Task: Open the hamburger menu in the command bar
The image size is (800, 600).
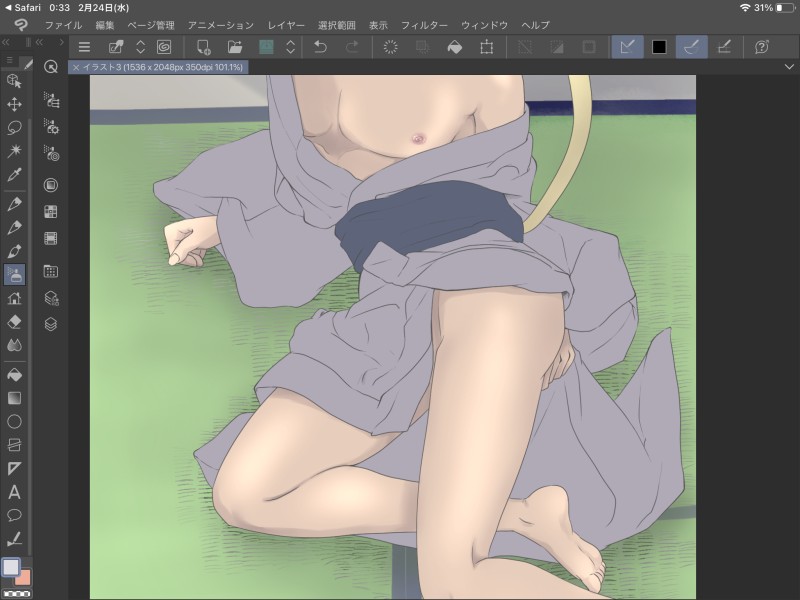Action: 84,47
